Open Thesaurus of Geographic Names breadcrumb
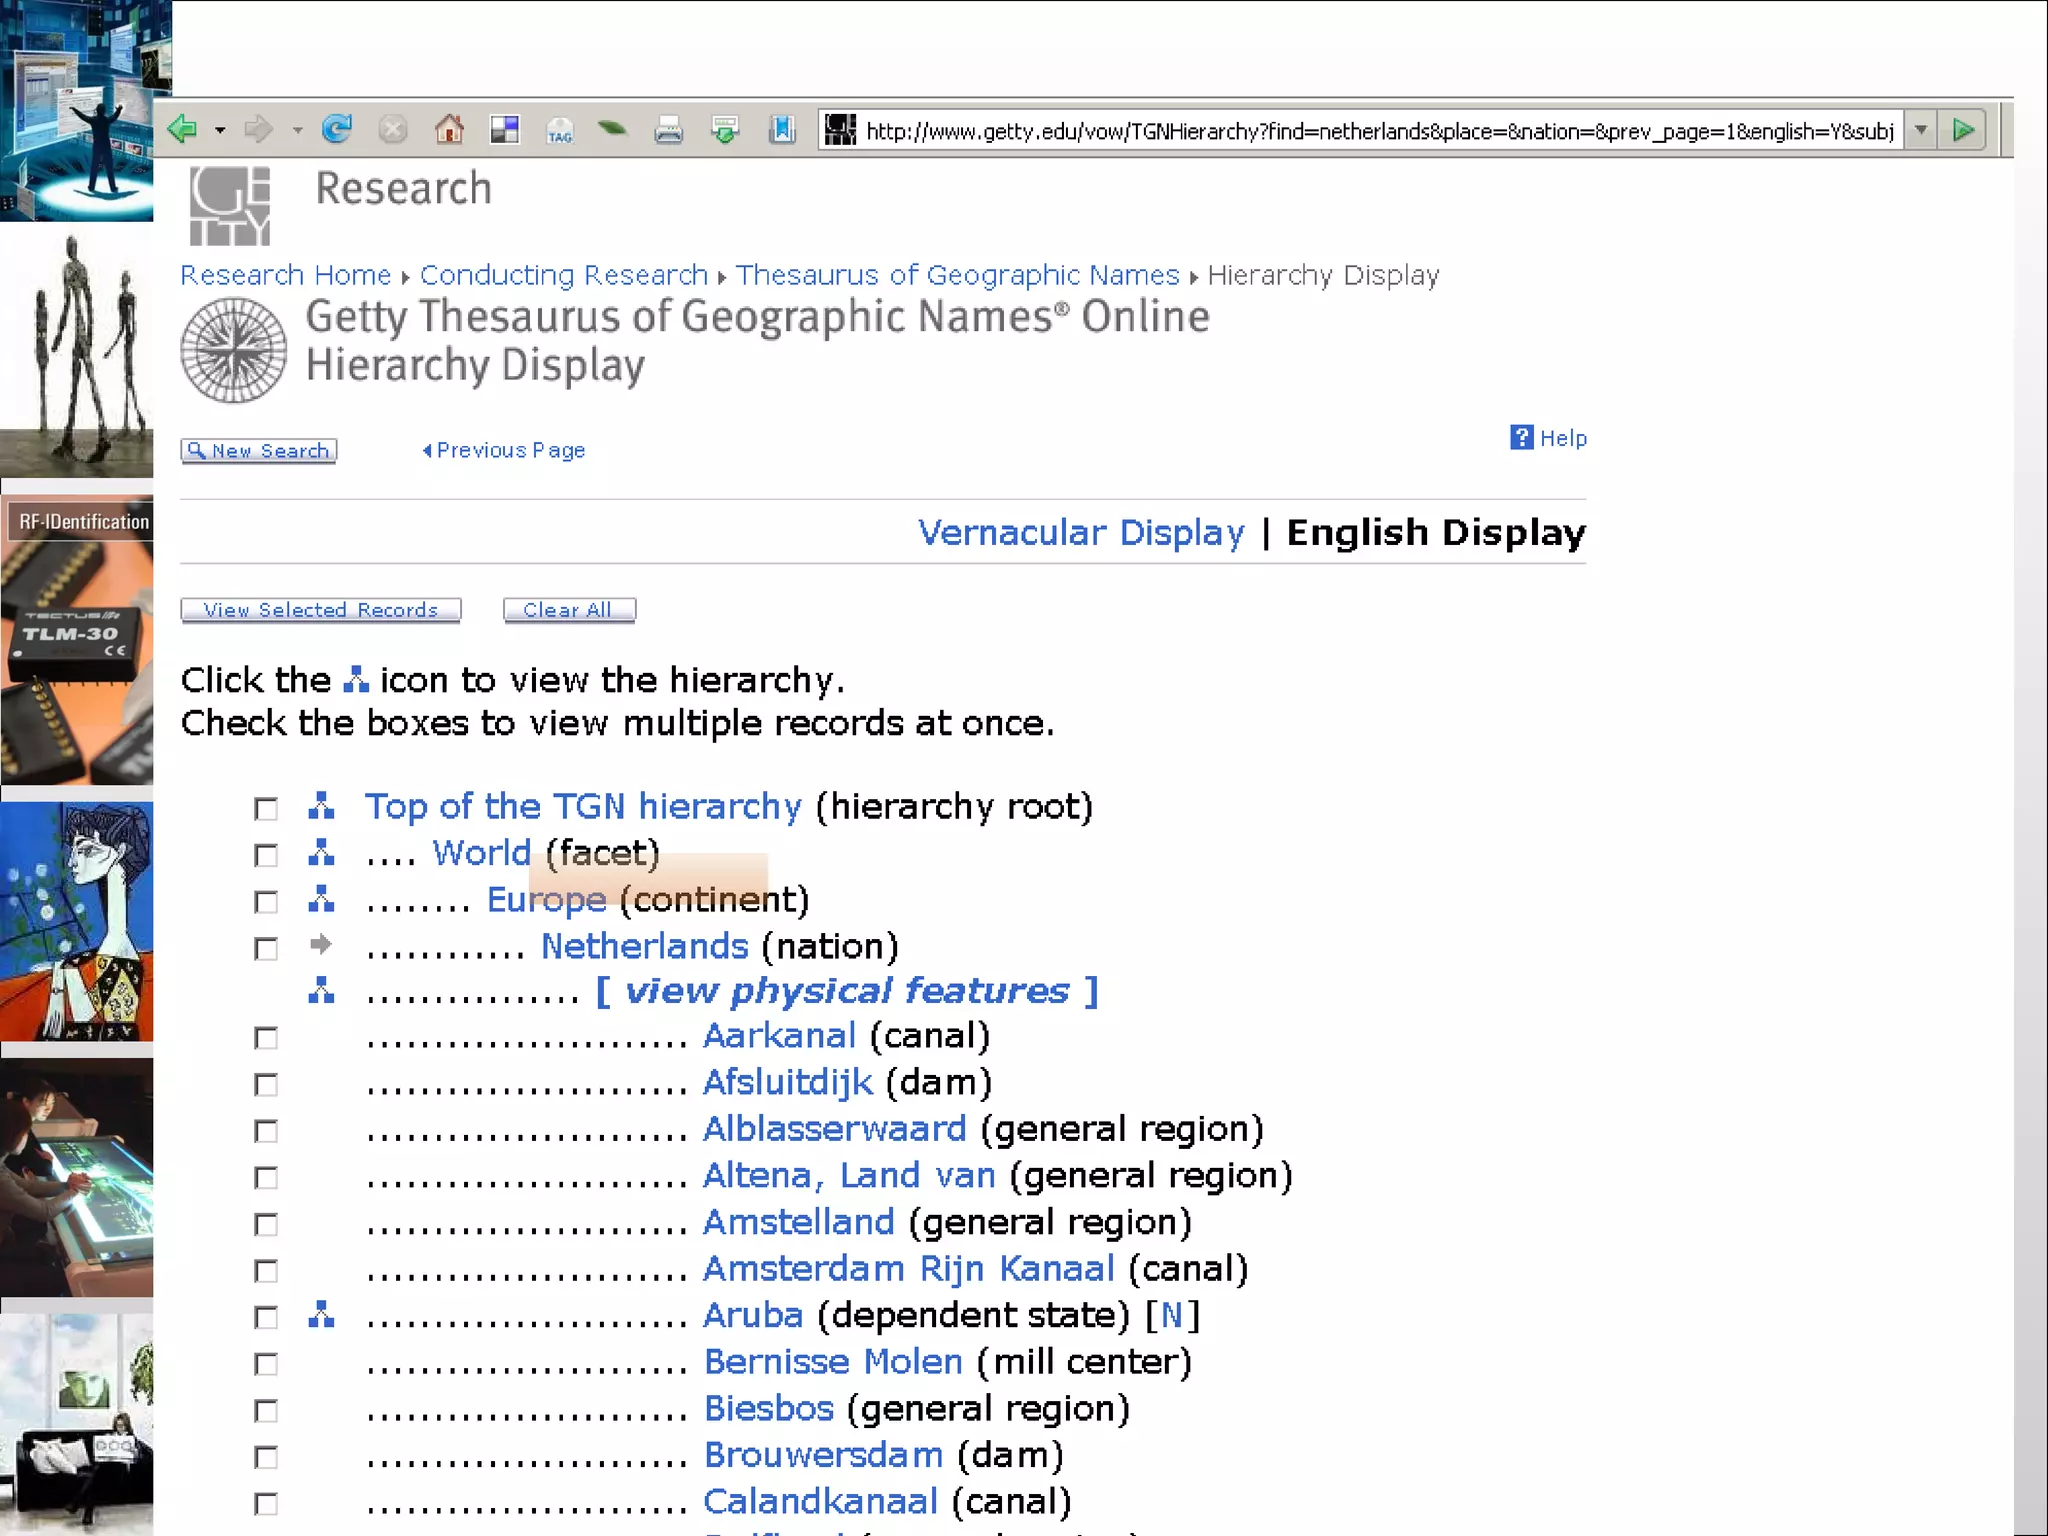Image resolution: width=2048 pixels, height=1536 pixels. point(957,275)
